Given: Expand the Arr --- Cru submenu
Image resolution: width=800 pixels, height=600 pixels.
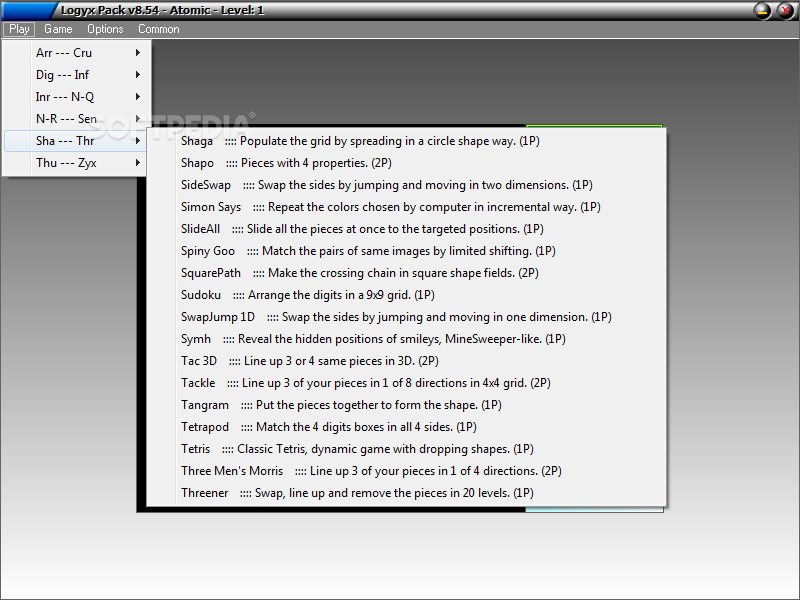Looking at the screenshot, I should point(76,53).
